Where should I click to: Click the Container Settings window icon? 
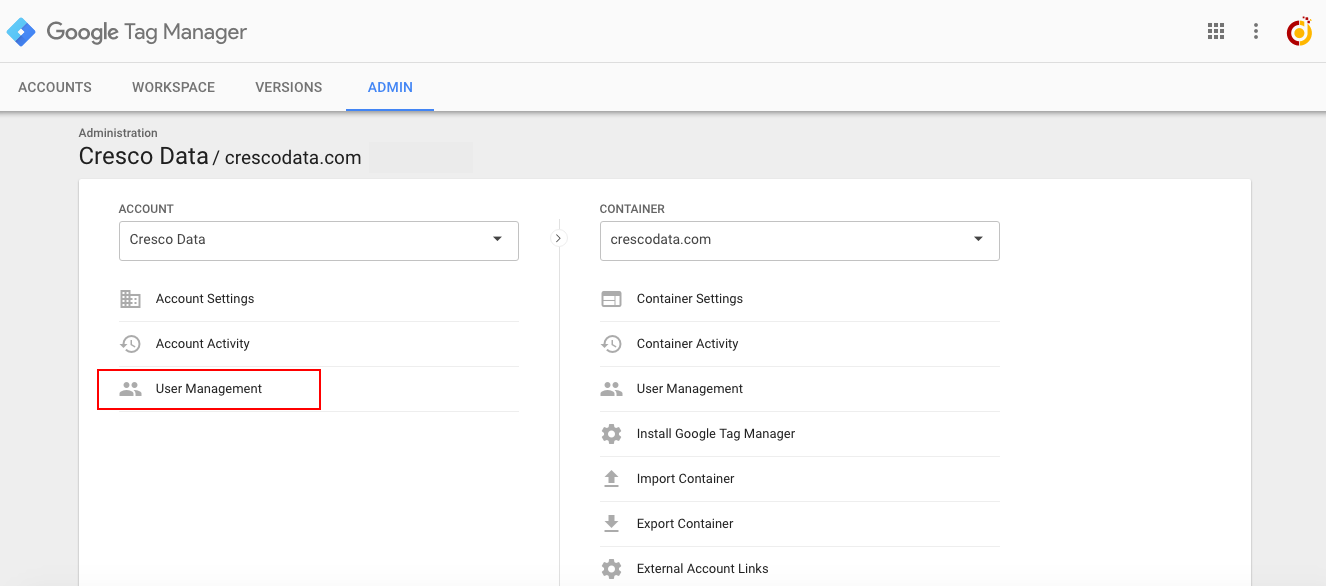611,299
